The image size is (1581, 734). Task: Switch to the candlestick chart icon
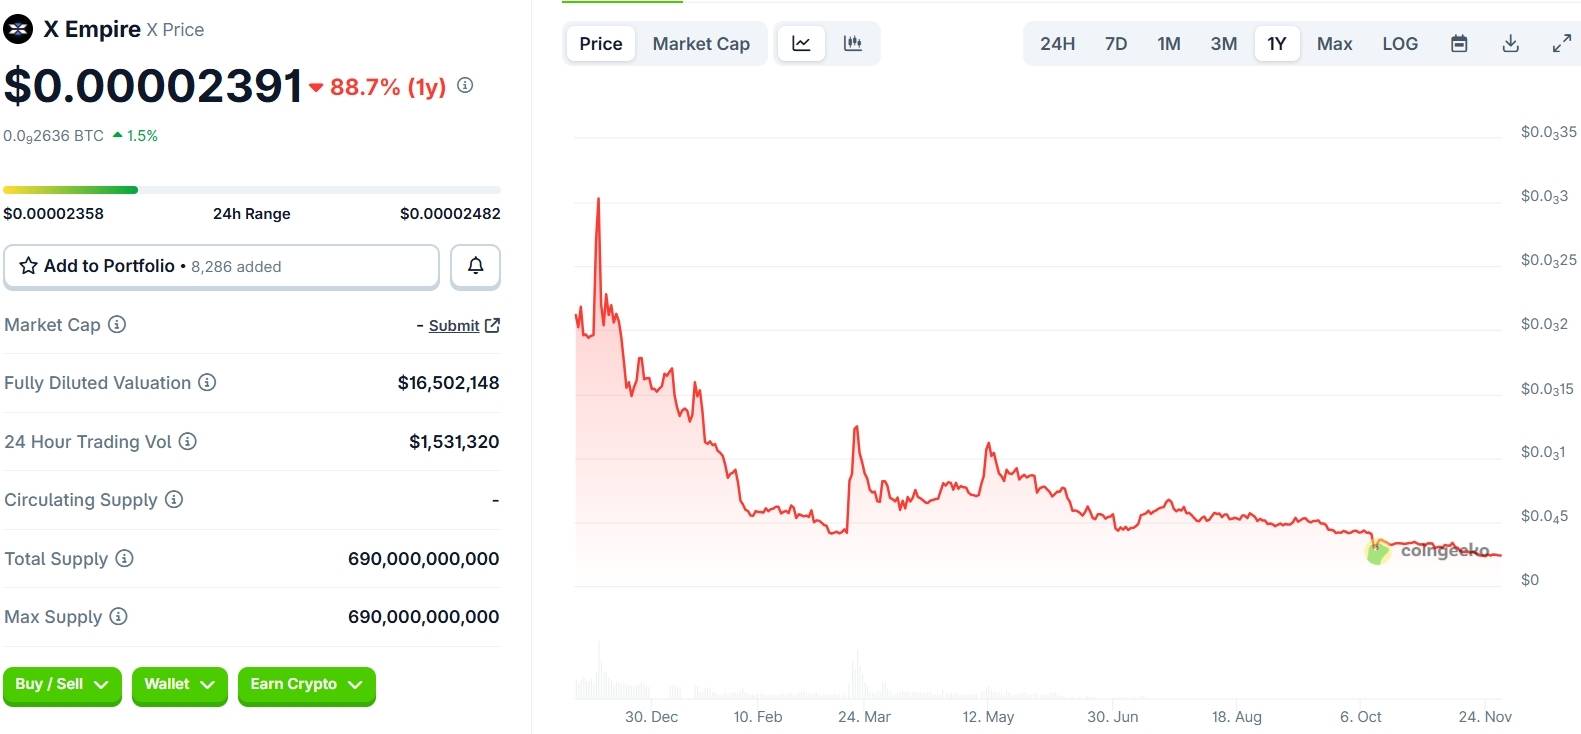pyautogui.click(x=853, y=44)
